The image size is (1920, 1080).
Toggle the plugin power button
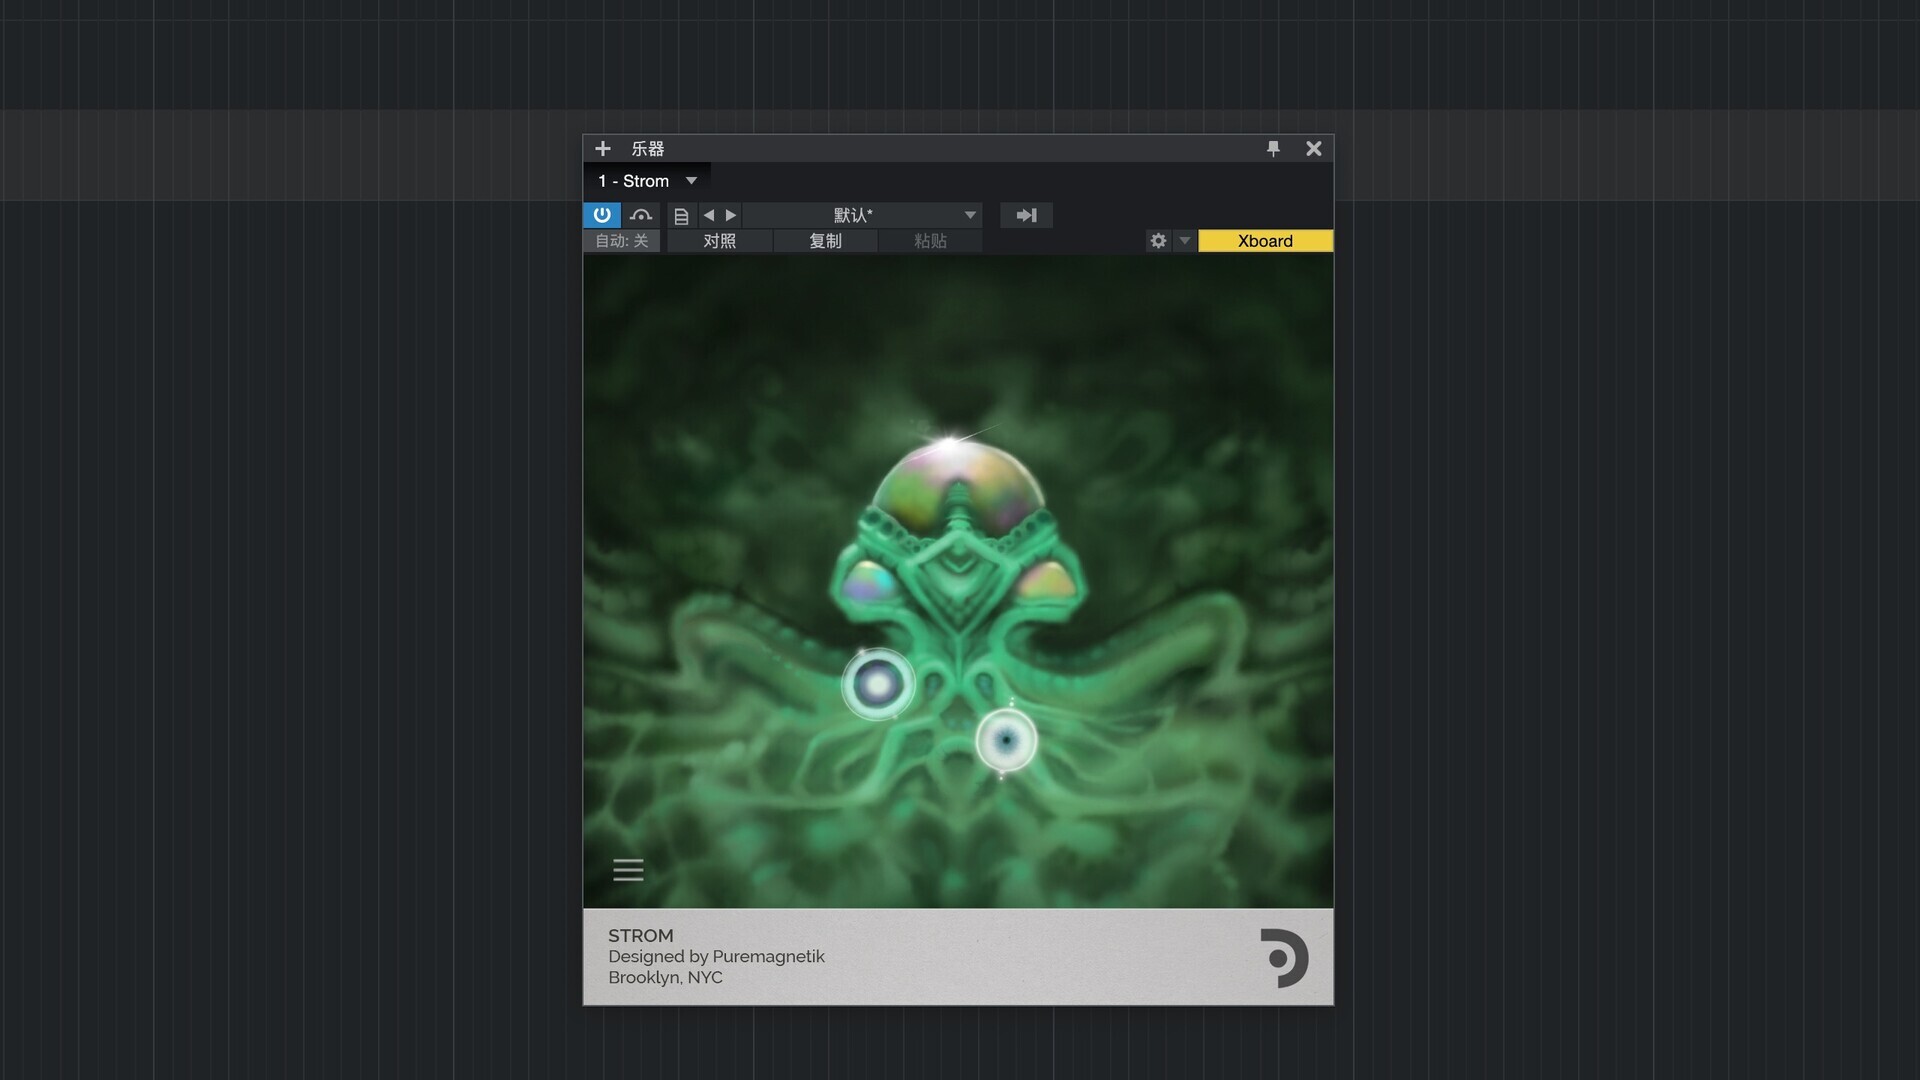click(x=602, y=215)
